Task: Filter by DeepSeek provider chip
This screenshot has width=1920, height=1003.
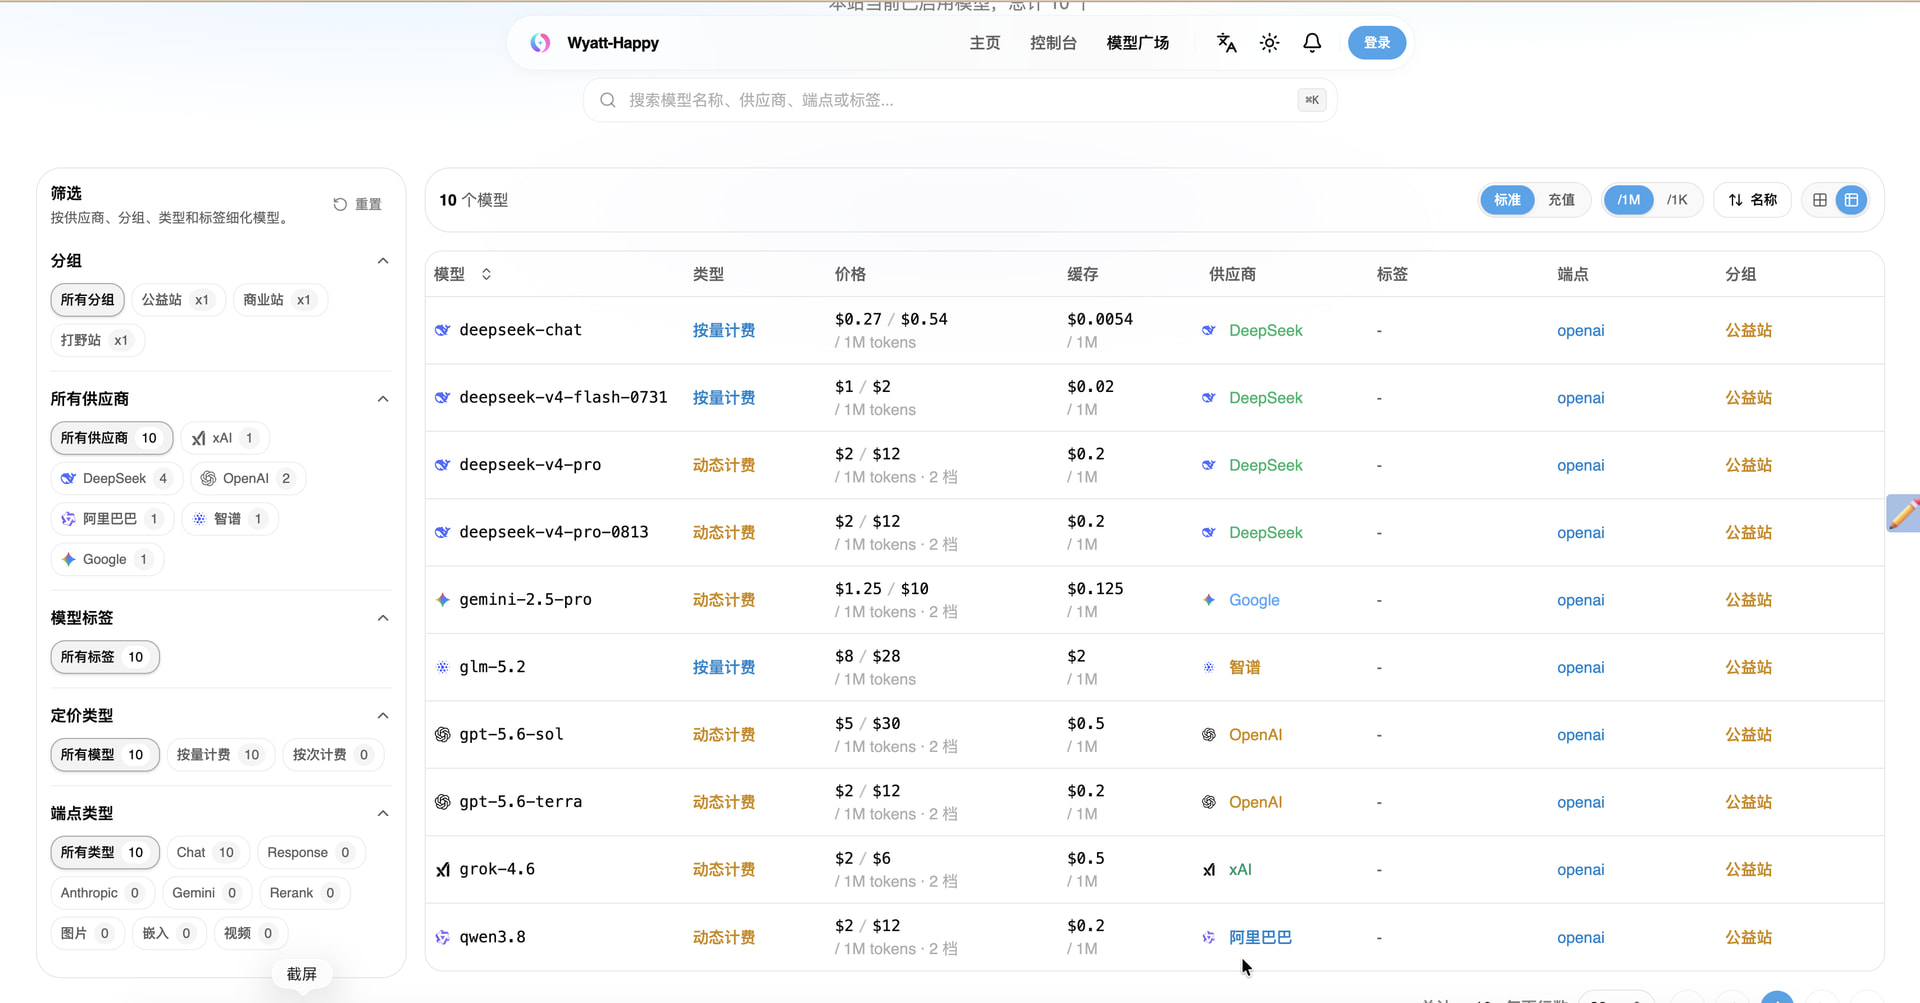Action: [115, 479]
